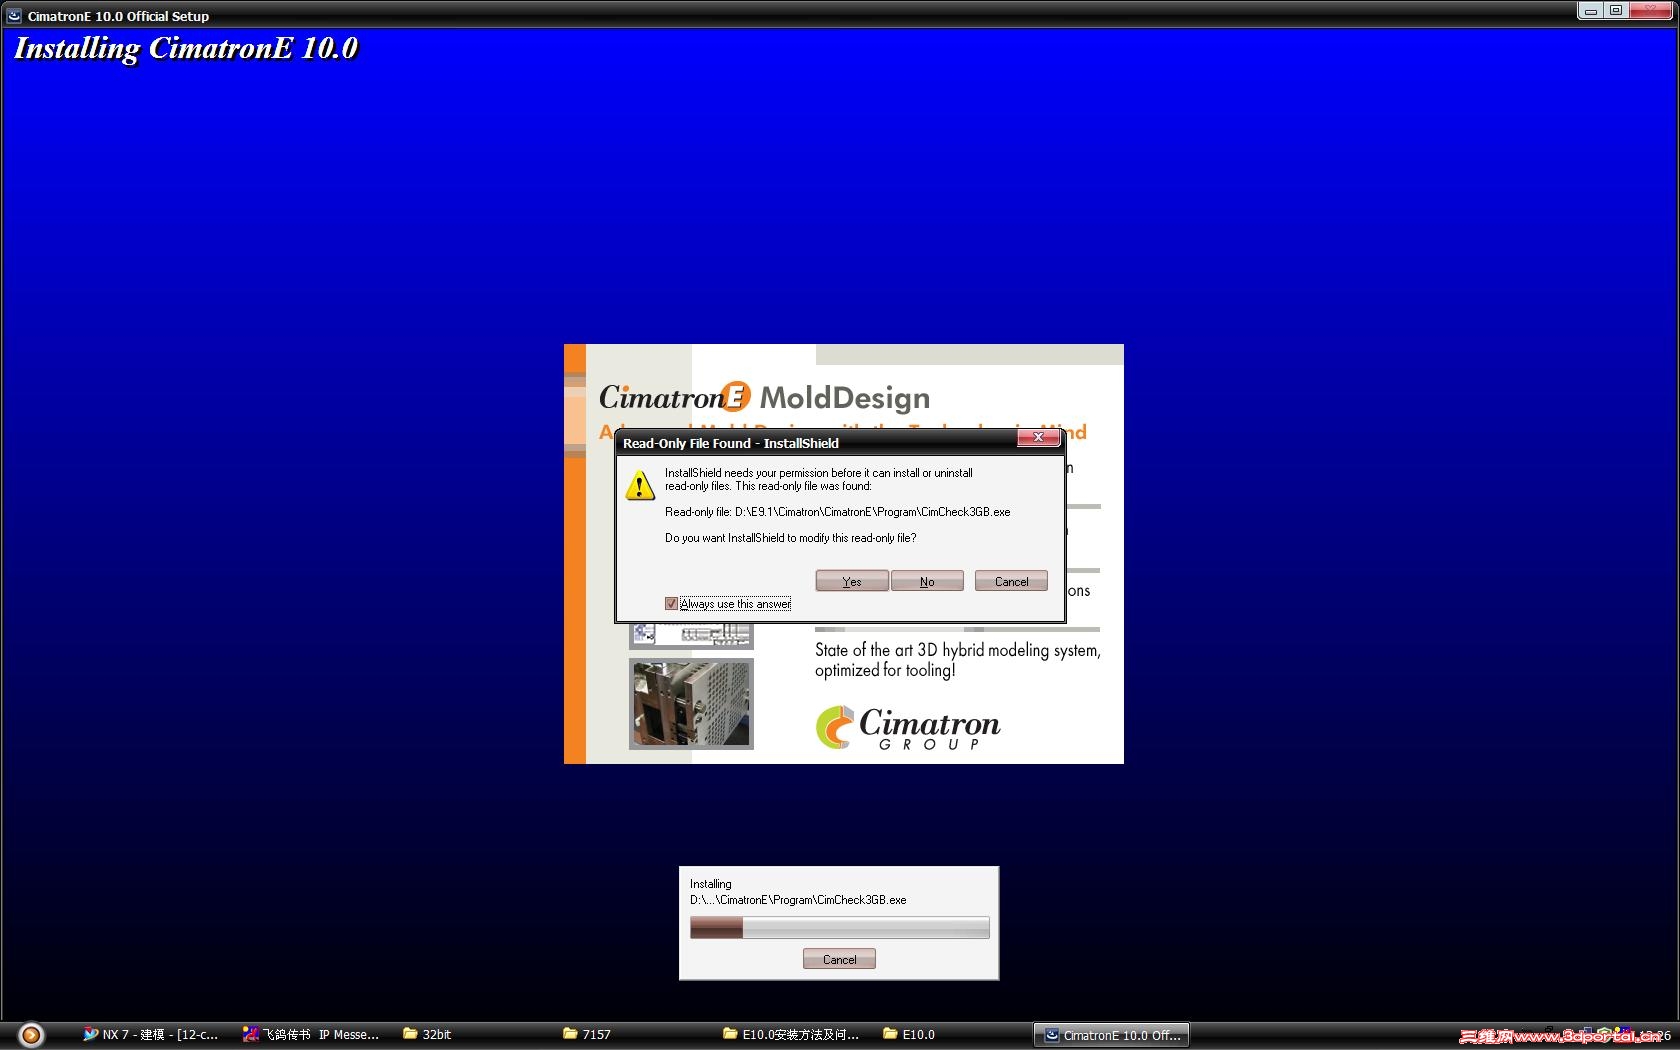Image resolution: width=1680 pixels, height=1050 pixels.
Task: Click the 'State of the art 3D hybrid' text
Action: (957, 660)
